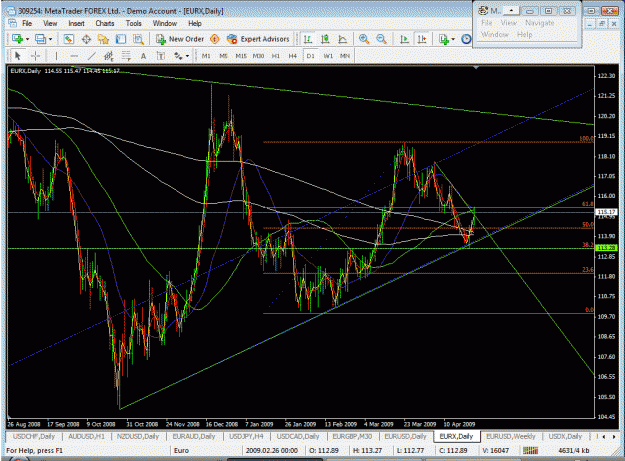Open Navigate menu in small floating window
The image size is (625, 461).
coord(540,23)
